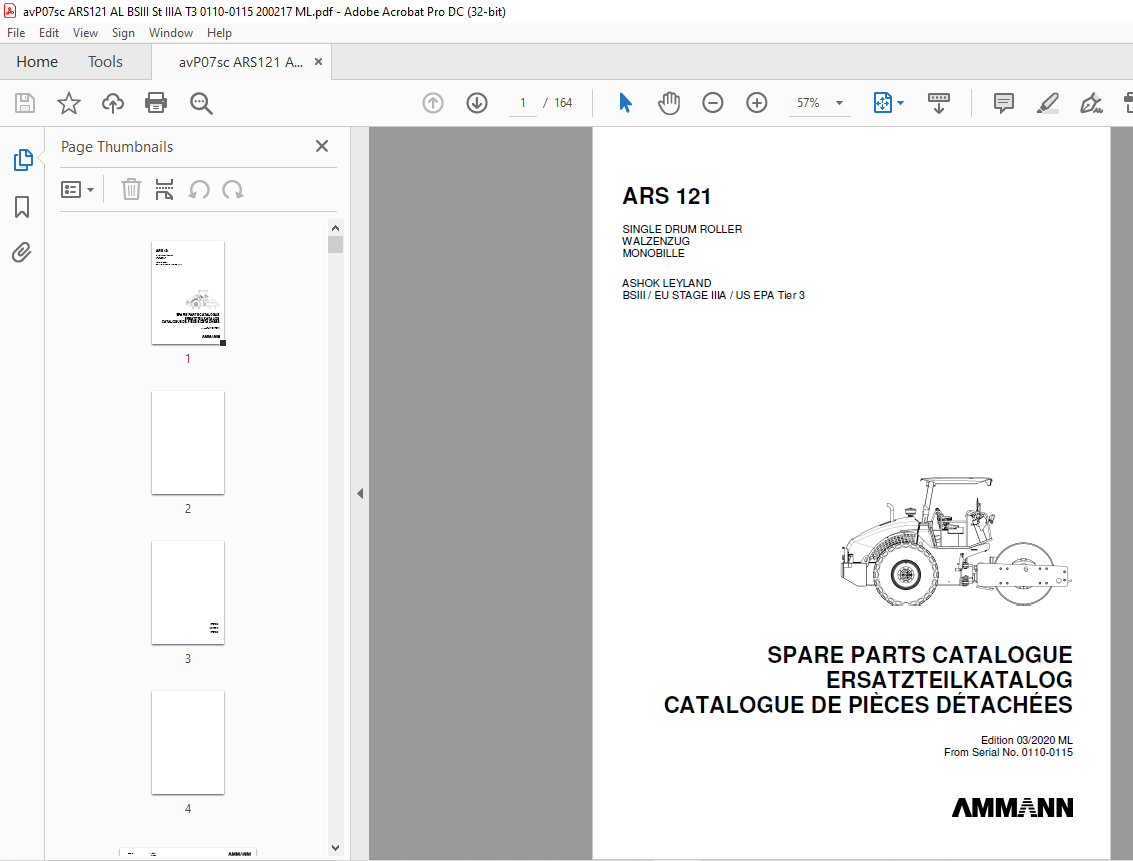Image resolution: width=1133 pixels, height=861 pixels.
Task: Open the Help menu
Action: tap(219, 33)
